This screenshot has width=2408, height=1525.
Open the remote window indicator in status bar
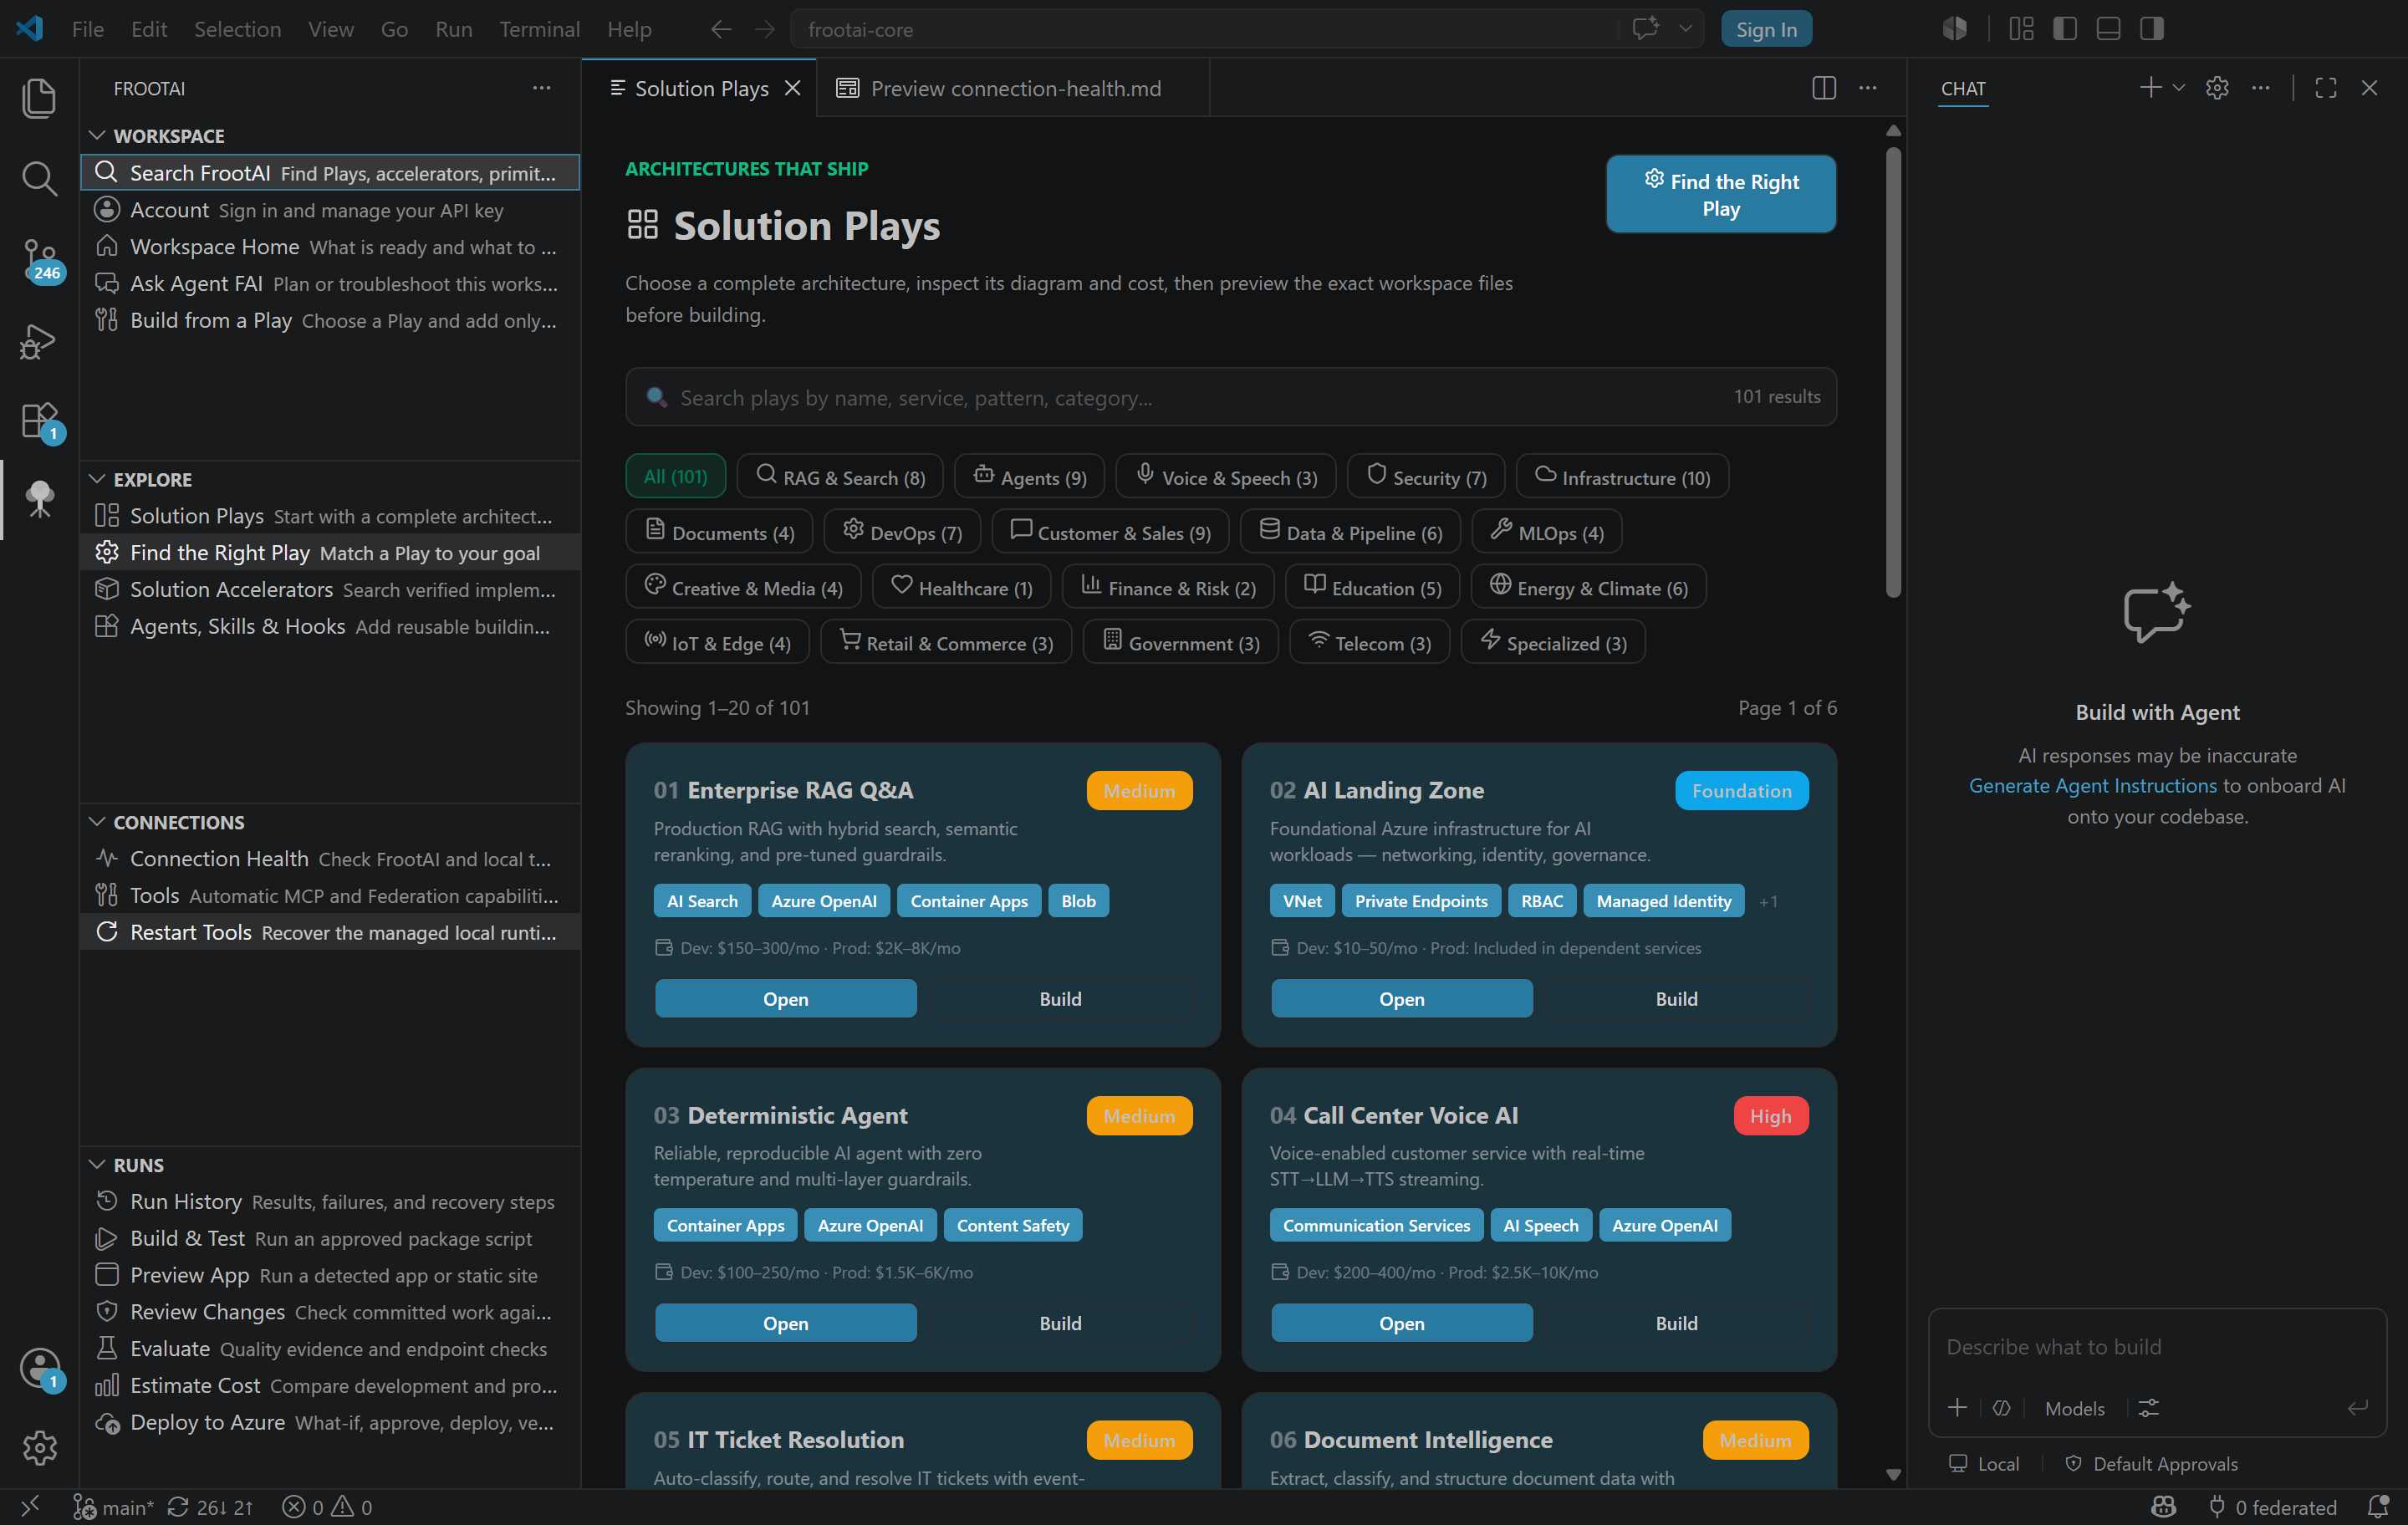pos(30,1506)
